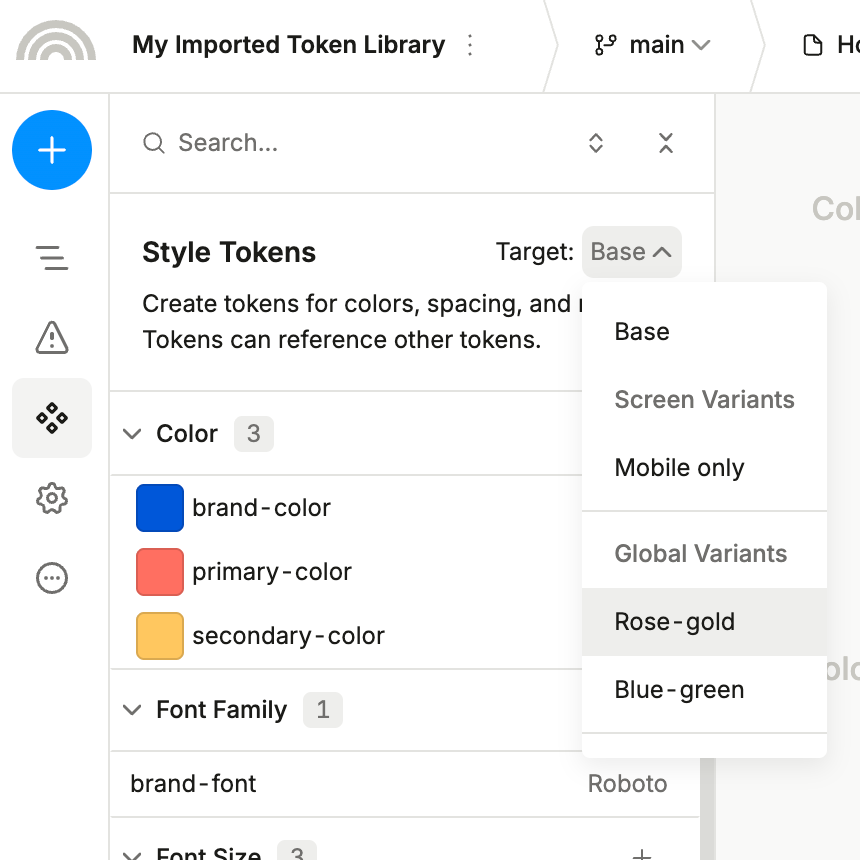The height and width of the screenshot is (860, 860).
Task: Open the warnings panel via triangle icon
Action: [52, 338]
